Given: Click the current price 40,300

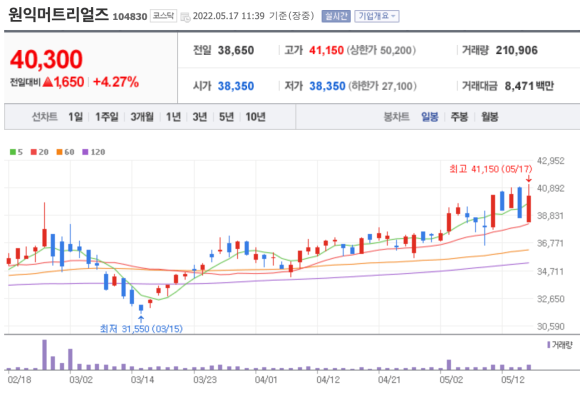Looking at the screenshot, I should point(46,59).
